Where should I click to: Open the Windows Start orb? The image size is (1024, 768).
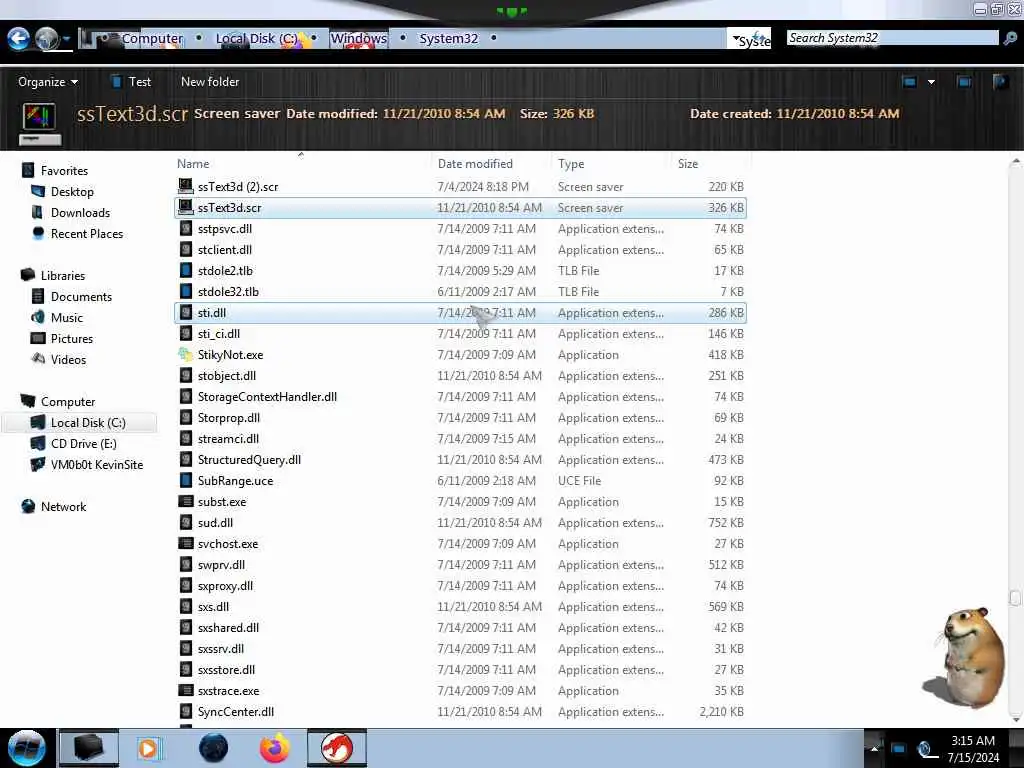point(27,748)
